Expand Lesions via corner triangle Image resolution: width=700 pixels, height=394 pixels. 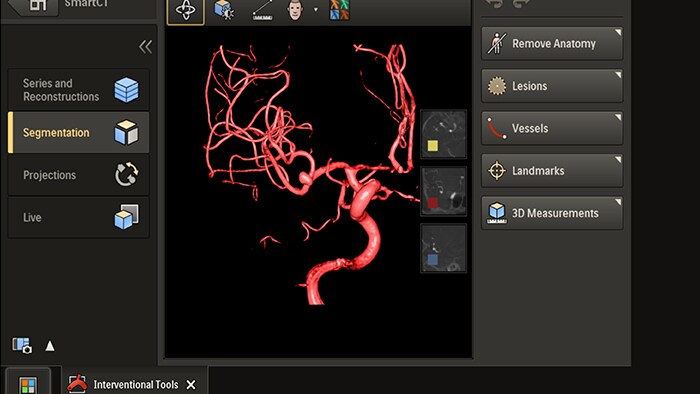(x=618, y=75)
